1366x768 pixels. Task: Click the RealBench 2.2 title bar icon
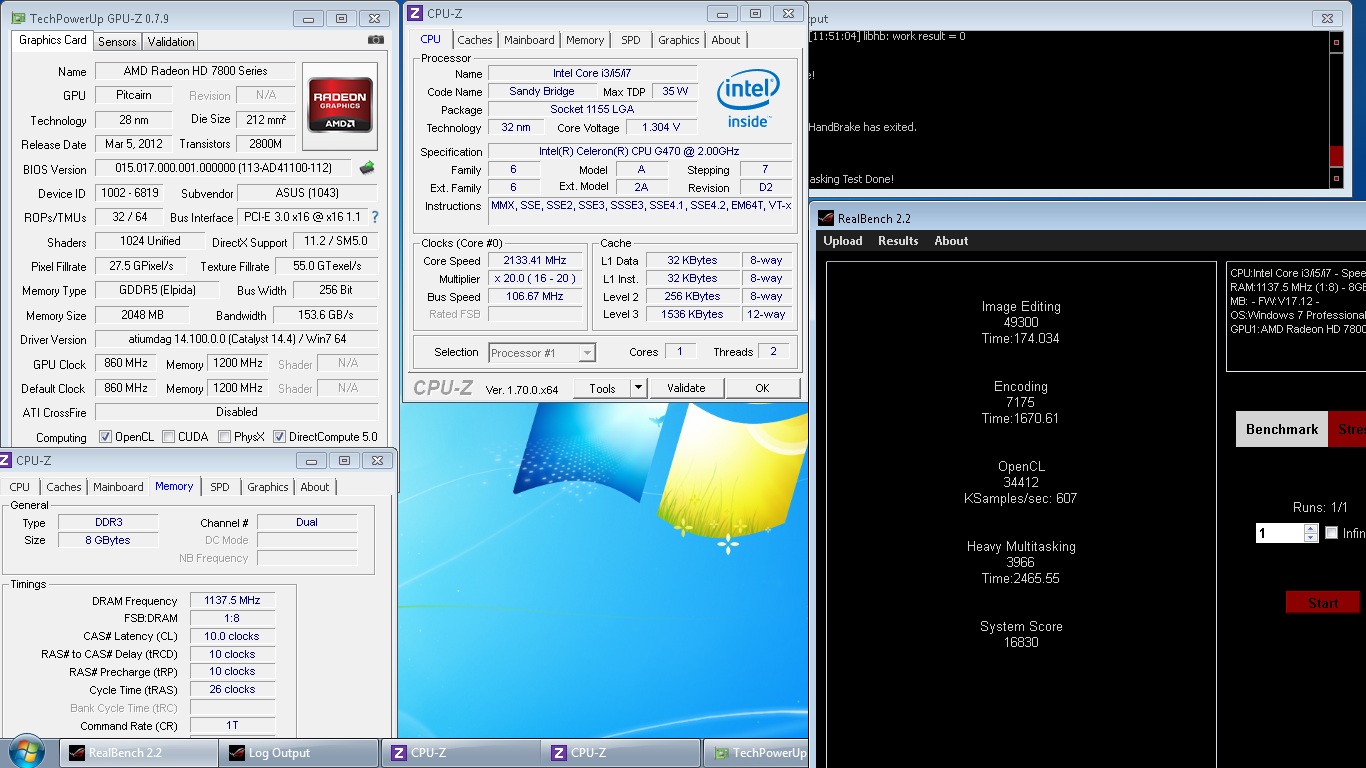(x=825, y=218)
